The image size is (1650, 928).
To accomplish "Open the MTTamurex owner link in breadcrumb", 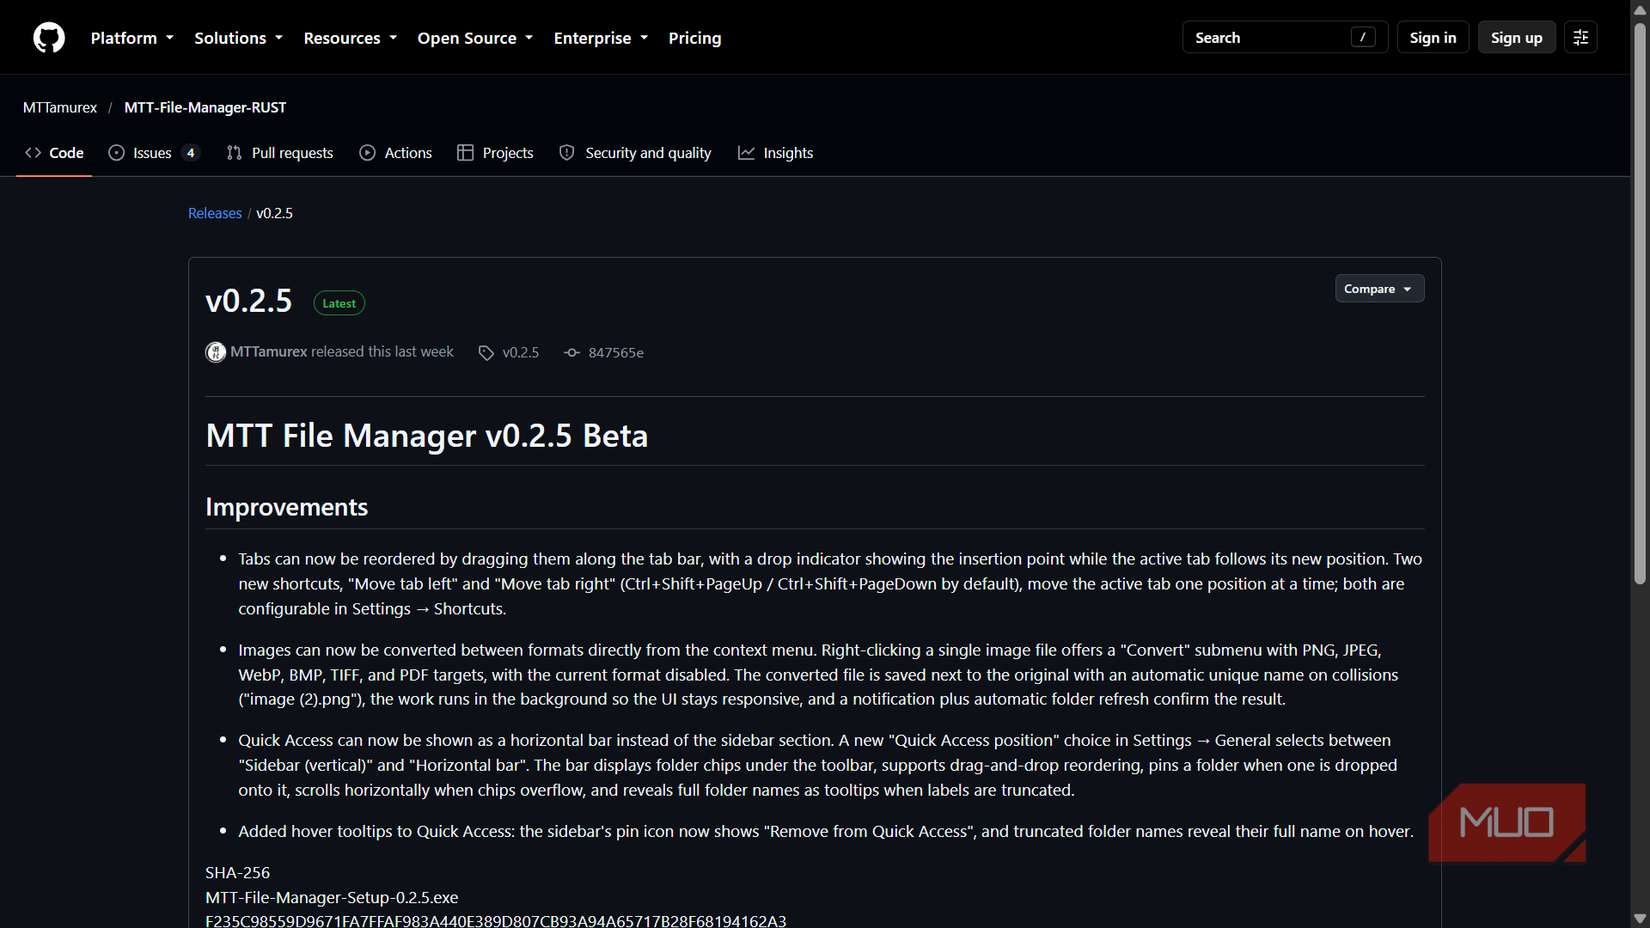I will pyautogui.click(x=60, y=107).
